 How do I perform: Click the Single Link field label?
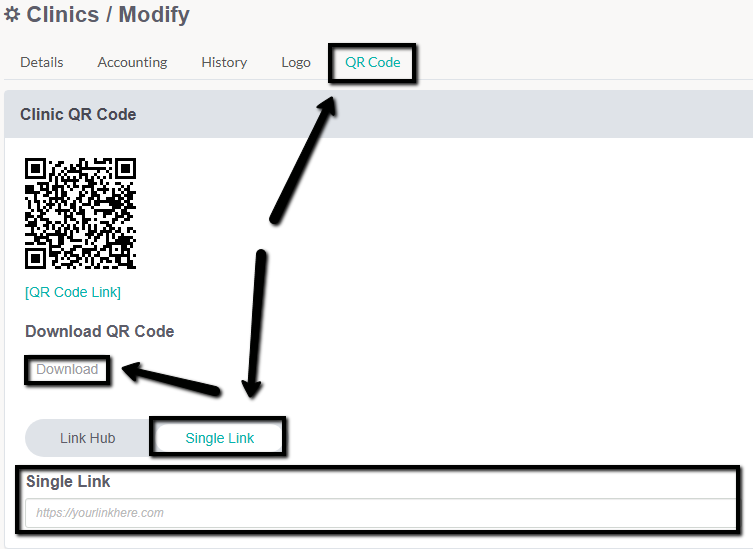[68, 481]
